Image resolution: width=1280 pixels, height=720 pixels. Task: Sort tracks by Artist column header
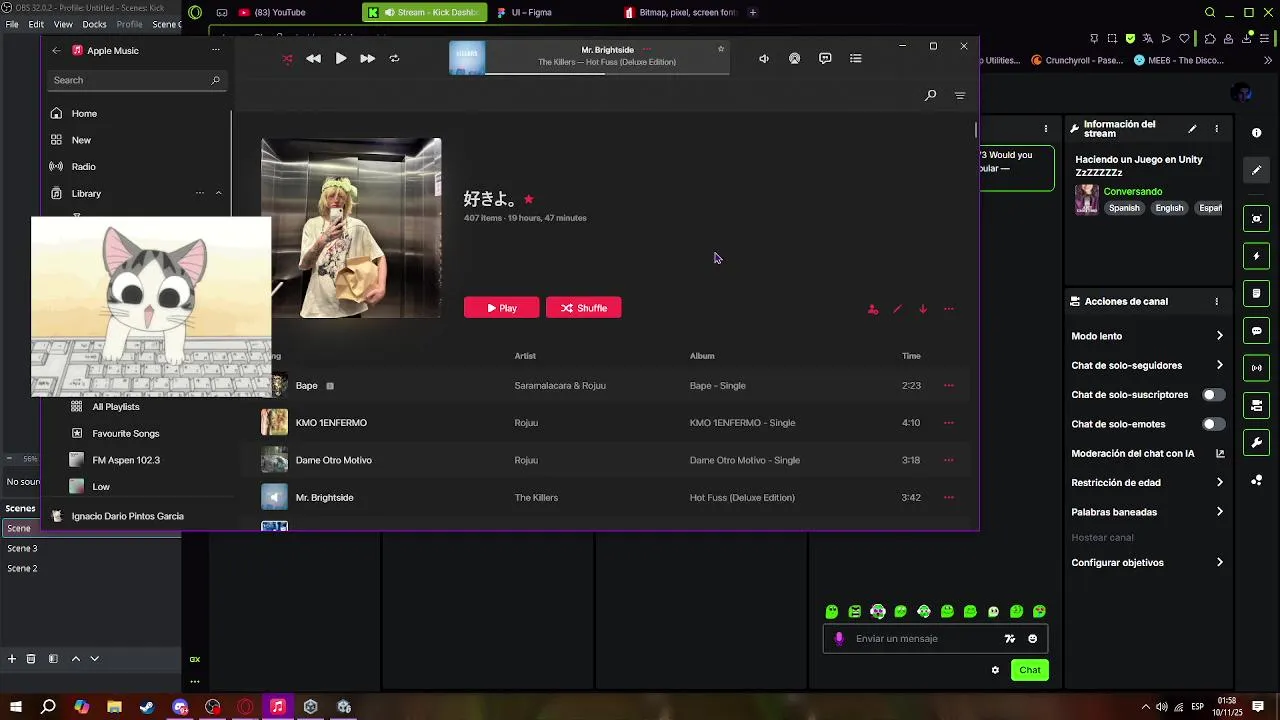point(525,356)
